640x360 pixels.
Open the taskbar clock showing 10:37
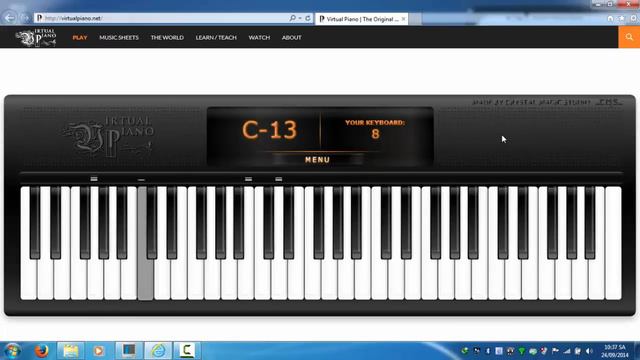point(614,351)
